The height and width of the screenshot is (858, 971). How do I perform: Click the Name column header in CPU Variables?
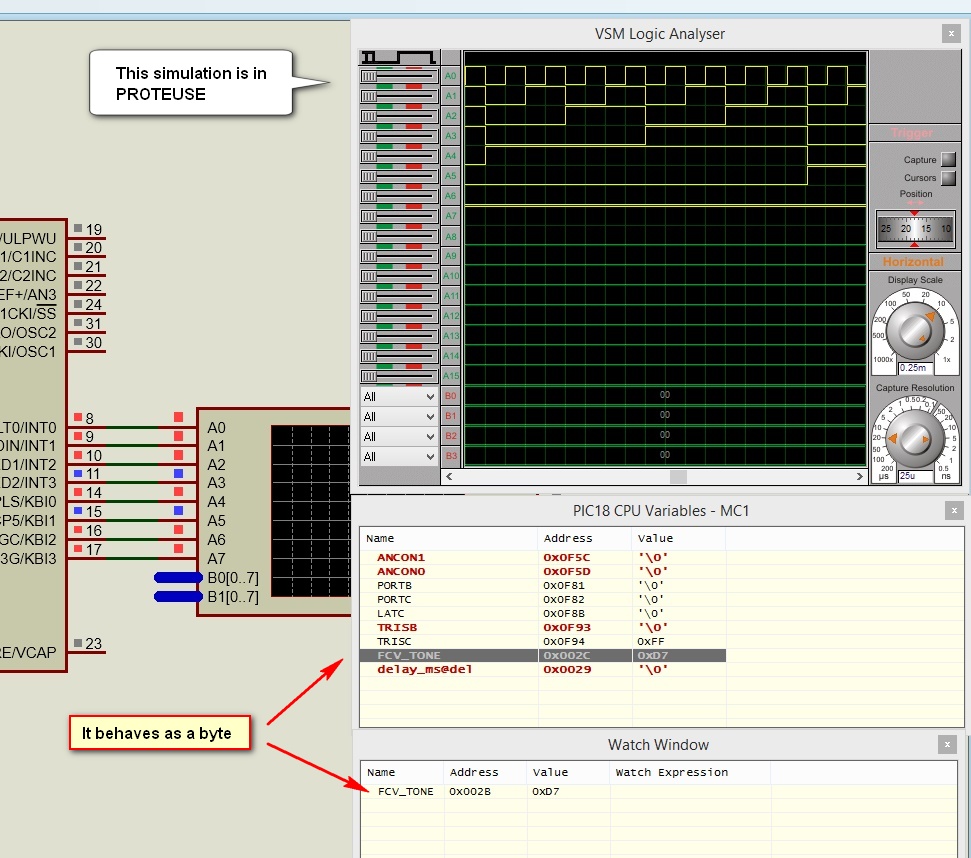tap(448, 539)
